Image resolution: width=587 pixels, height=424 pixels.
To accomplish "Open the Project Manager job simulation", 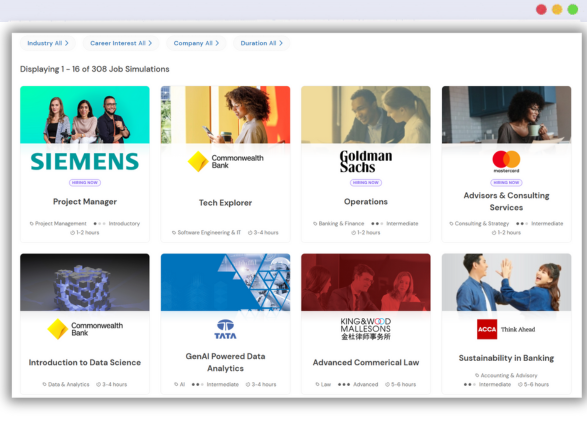I will tap(85, 202).
